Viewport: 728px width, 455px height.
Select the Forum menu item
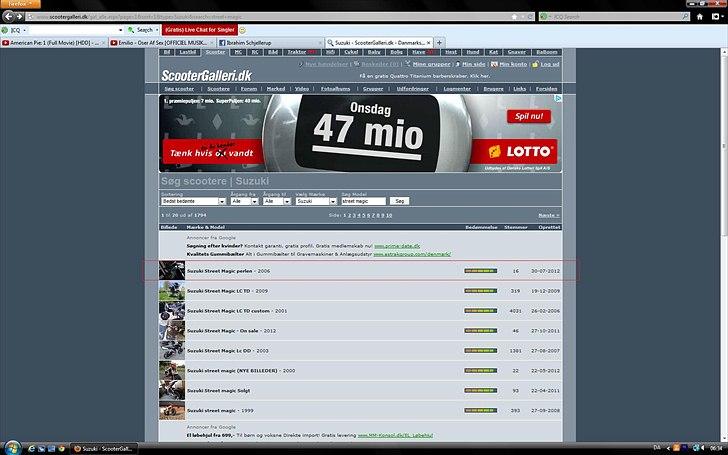(248, 88)
